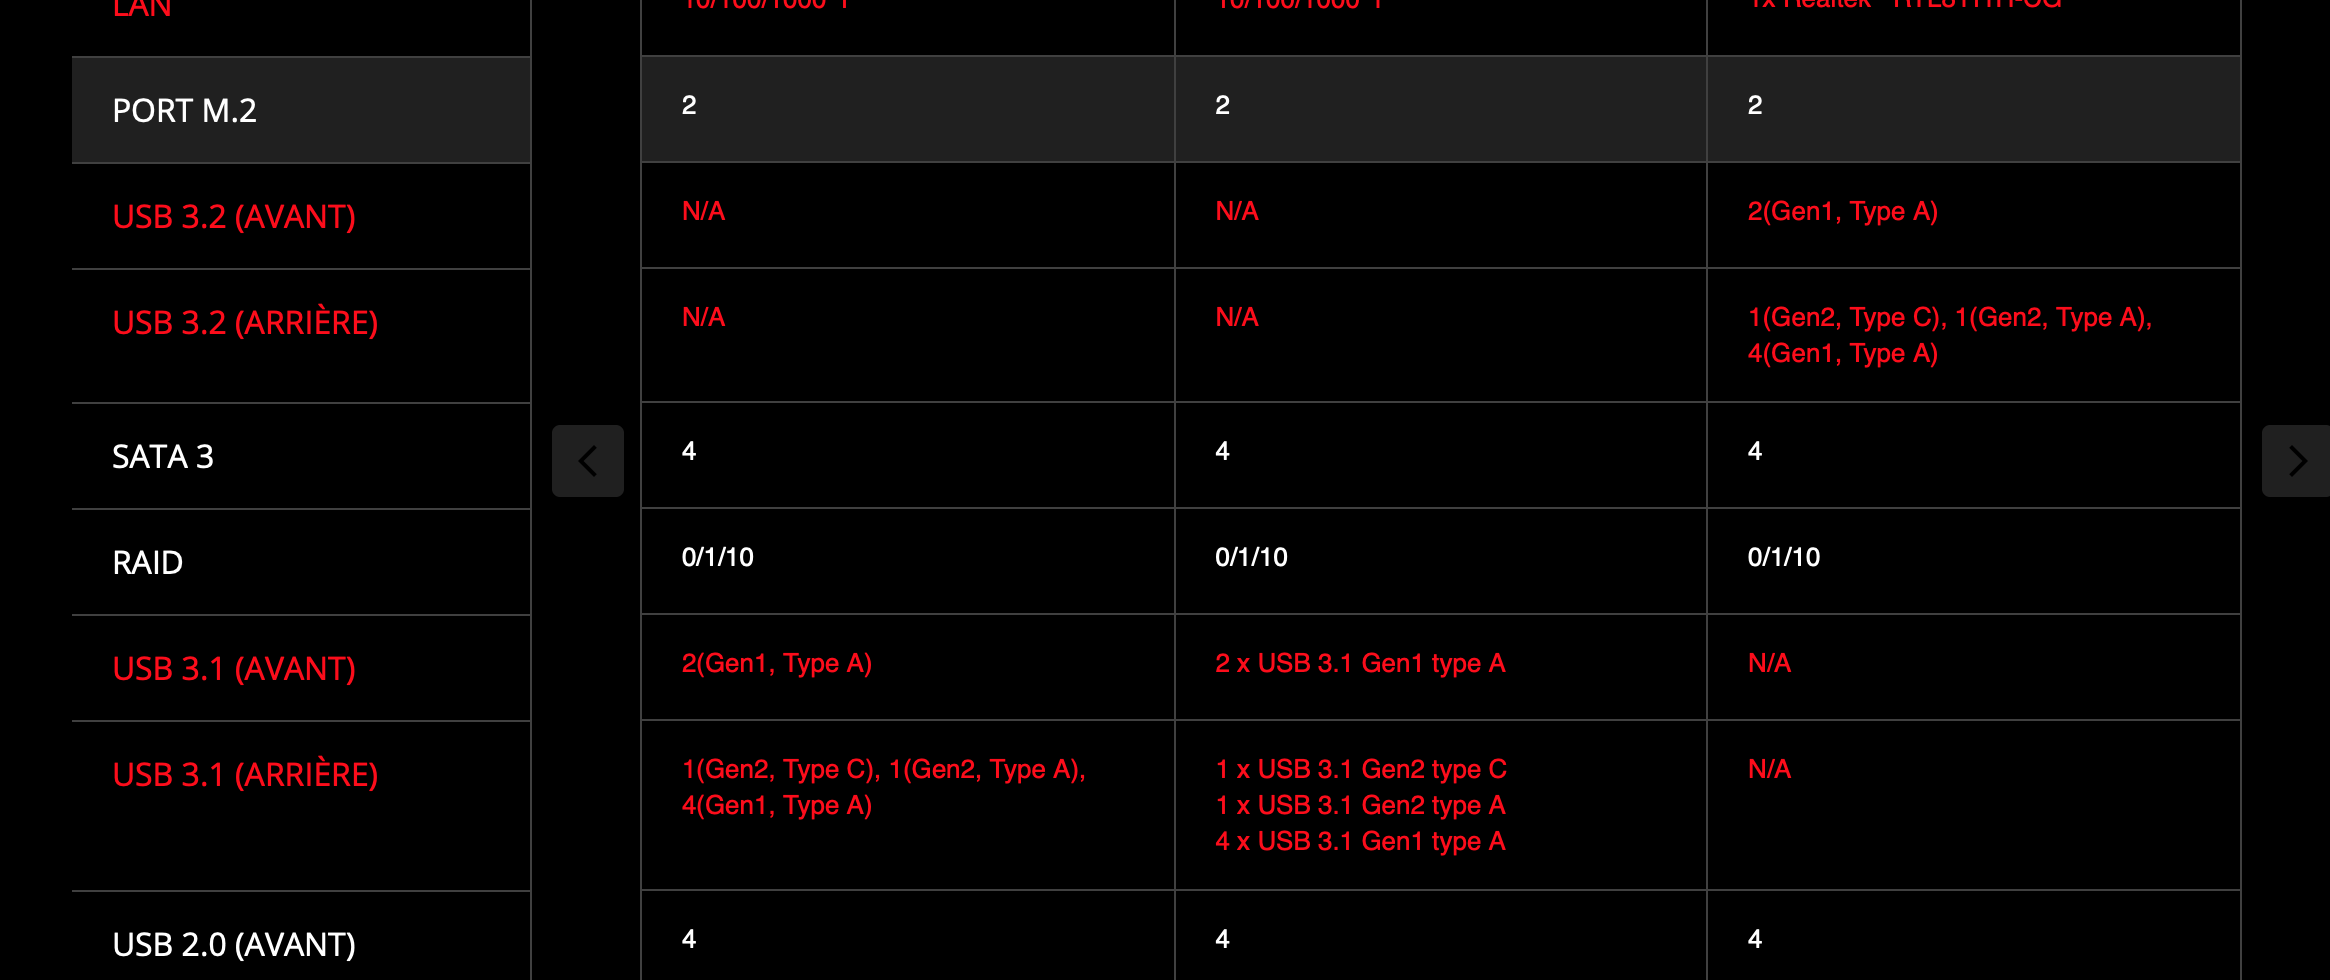Screen dimensions: 2330x980
Task: Click the USB 3.1 (AVANT) row label
Action: coord(234,668)
